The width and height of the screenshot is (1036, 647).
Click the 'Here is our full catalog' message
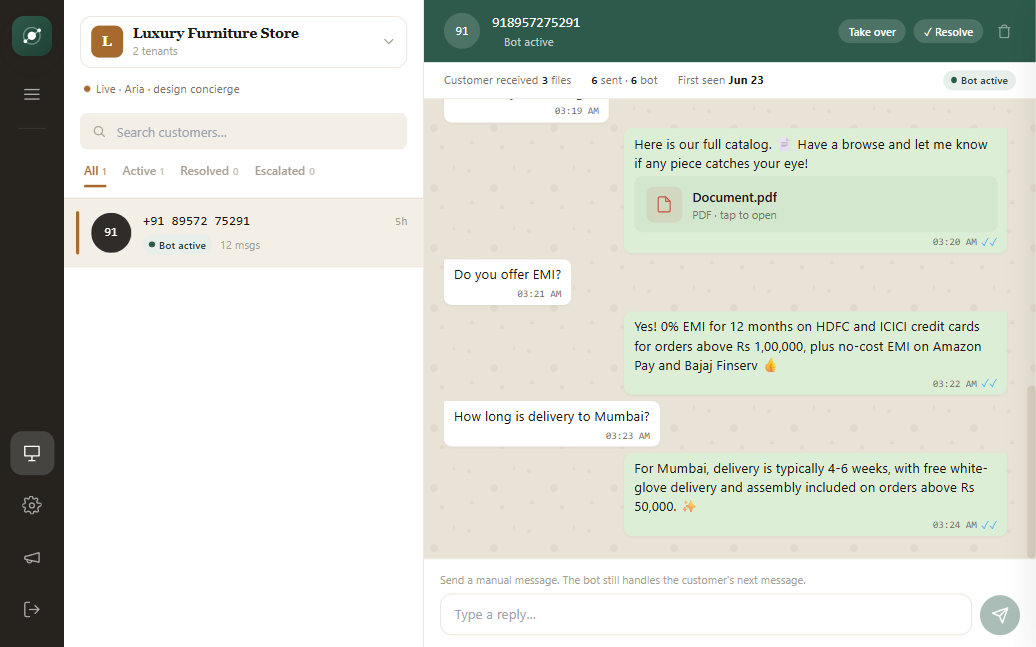[815, 191]
